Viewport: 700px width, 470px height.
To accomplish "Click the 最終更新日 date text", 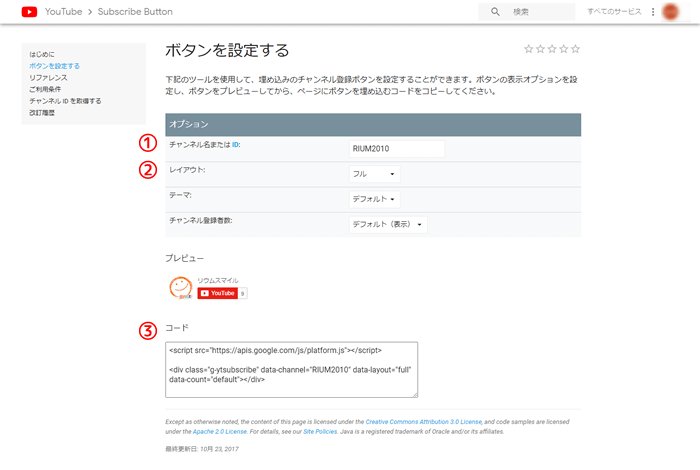I will [x=202, y=449].
